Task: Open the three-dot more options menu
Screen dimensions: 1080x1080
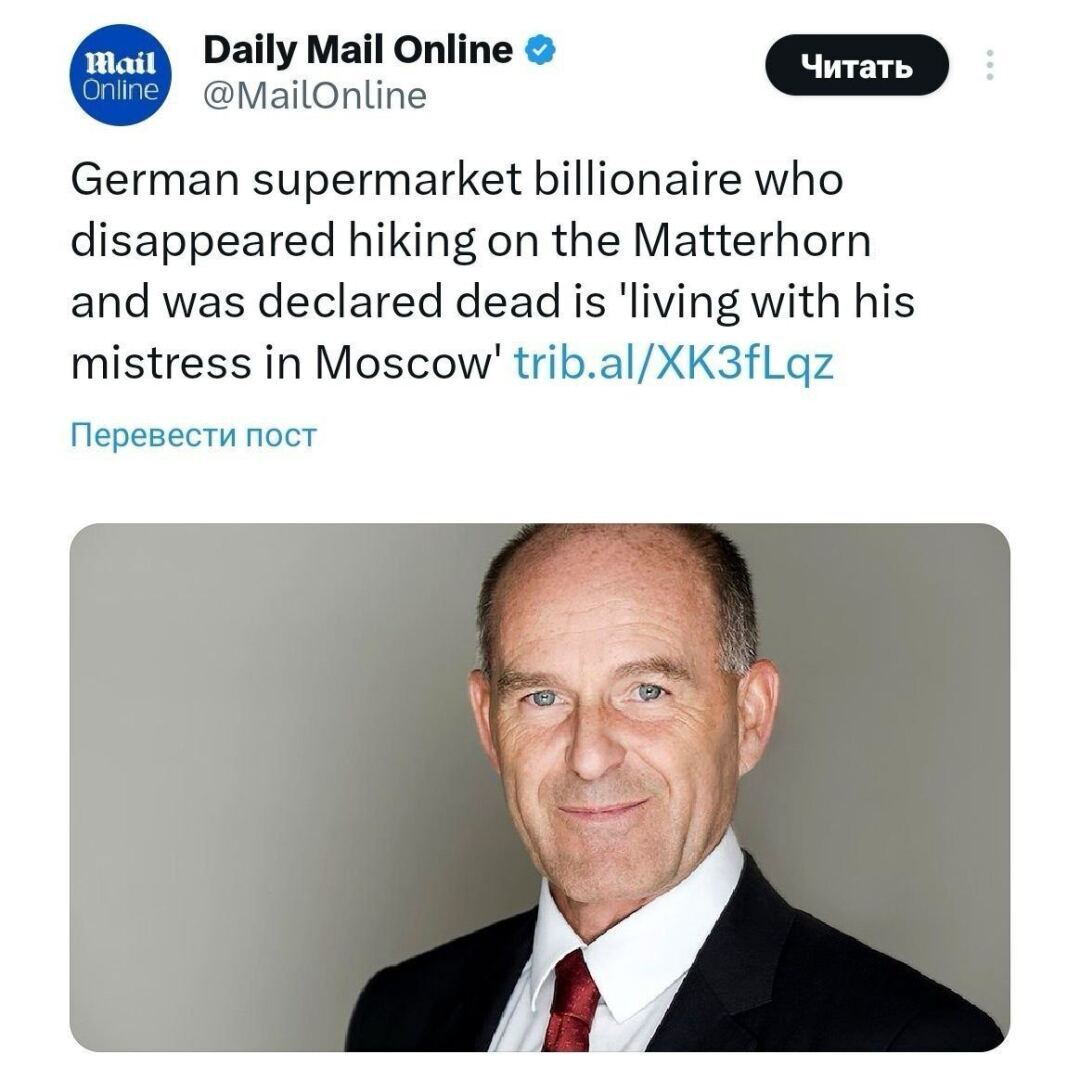Action: pyautogui.click(x=990, y=65)
